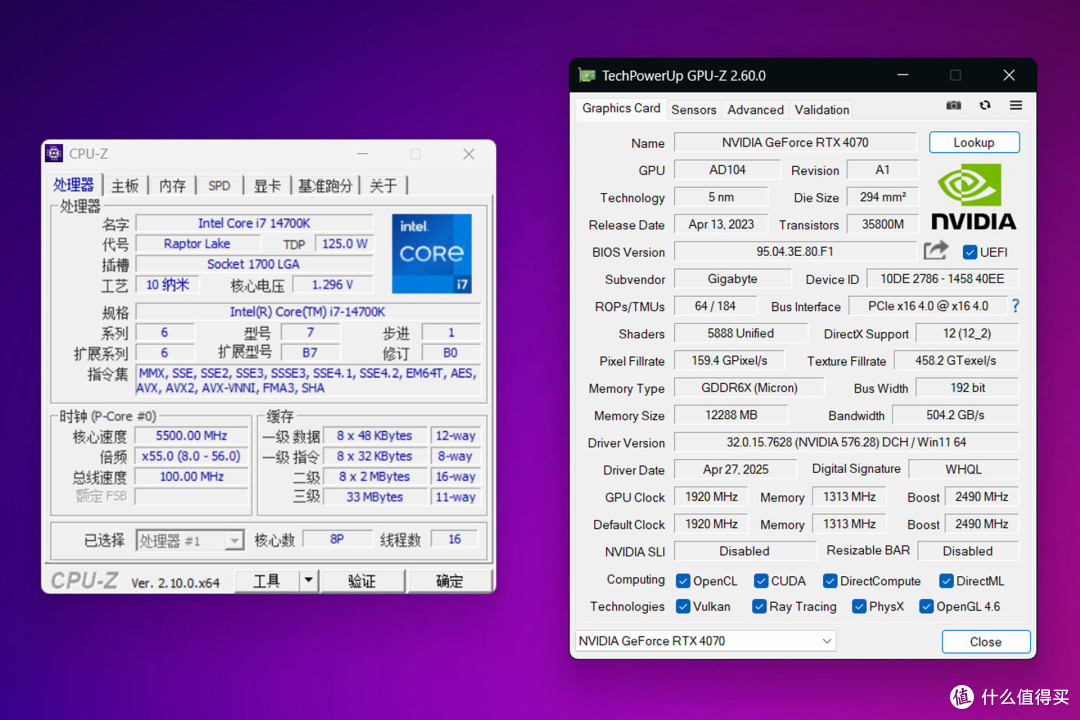Click the Close button in GPU-Z
1080x720 pixels.
pyautogui.click(x=986, y=641)
